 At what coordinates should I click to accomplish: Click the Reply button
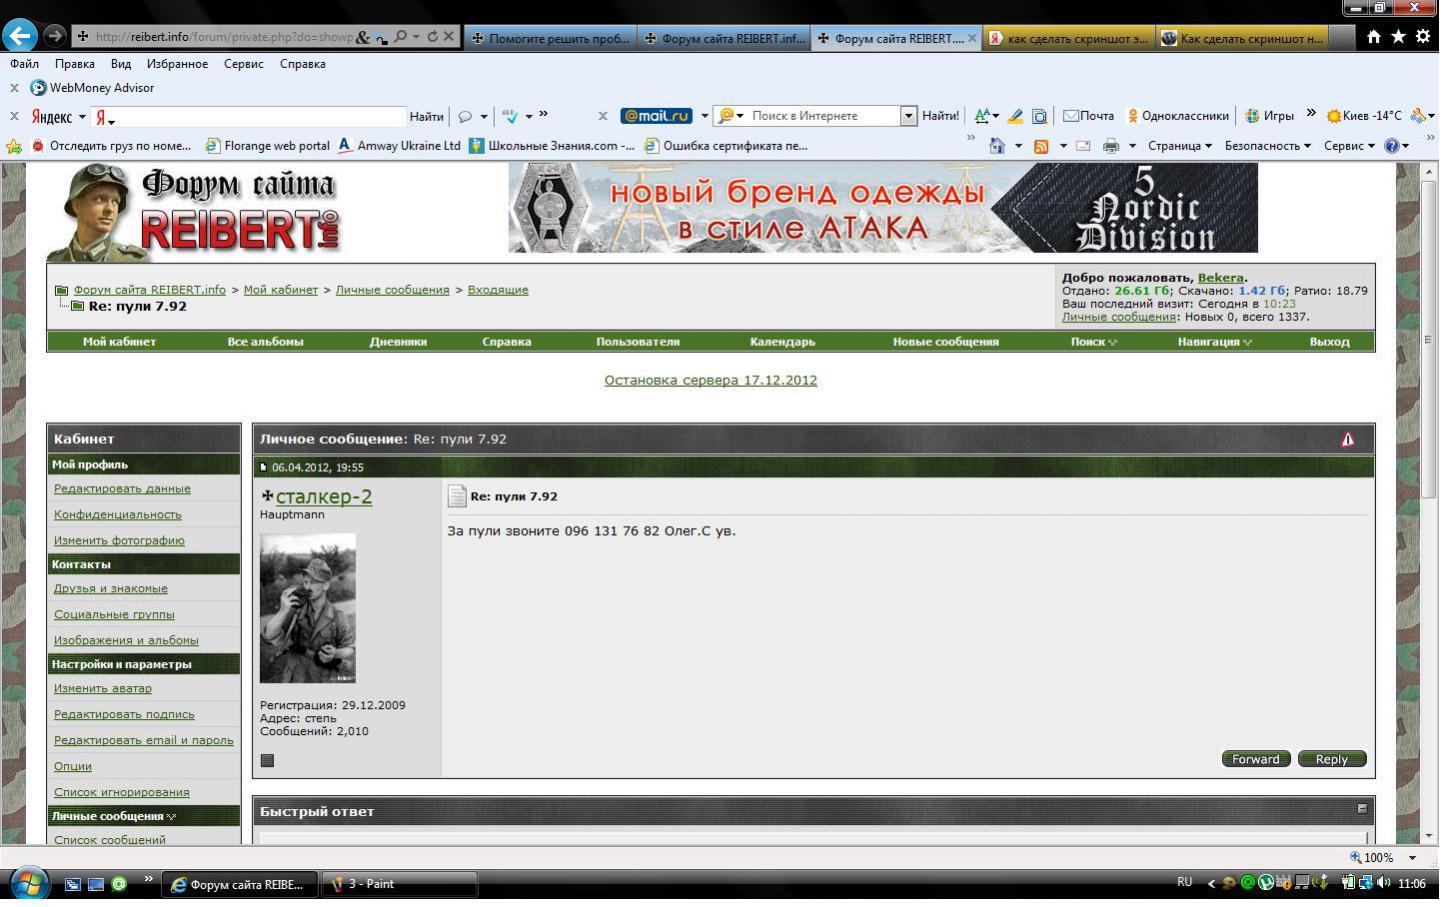click(x=1332, y=760)
